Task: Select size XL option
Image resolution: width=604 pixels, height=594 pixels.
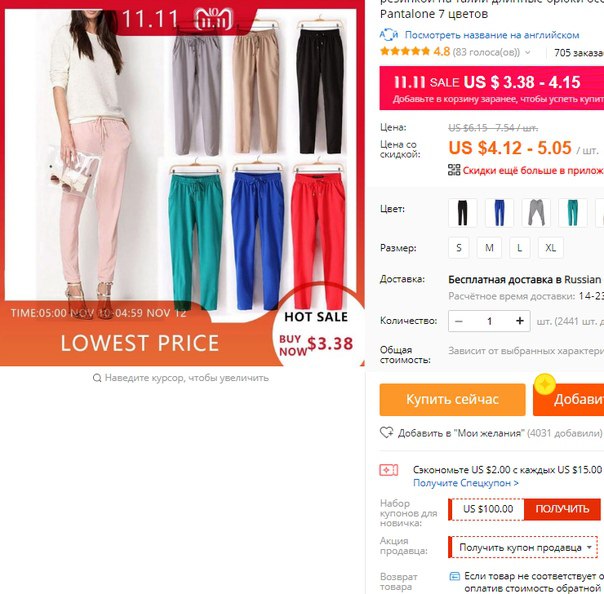Action: point(550,248)
